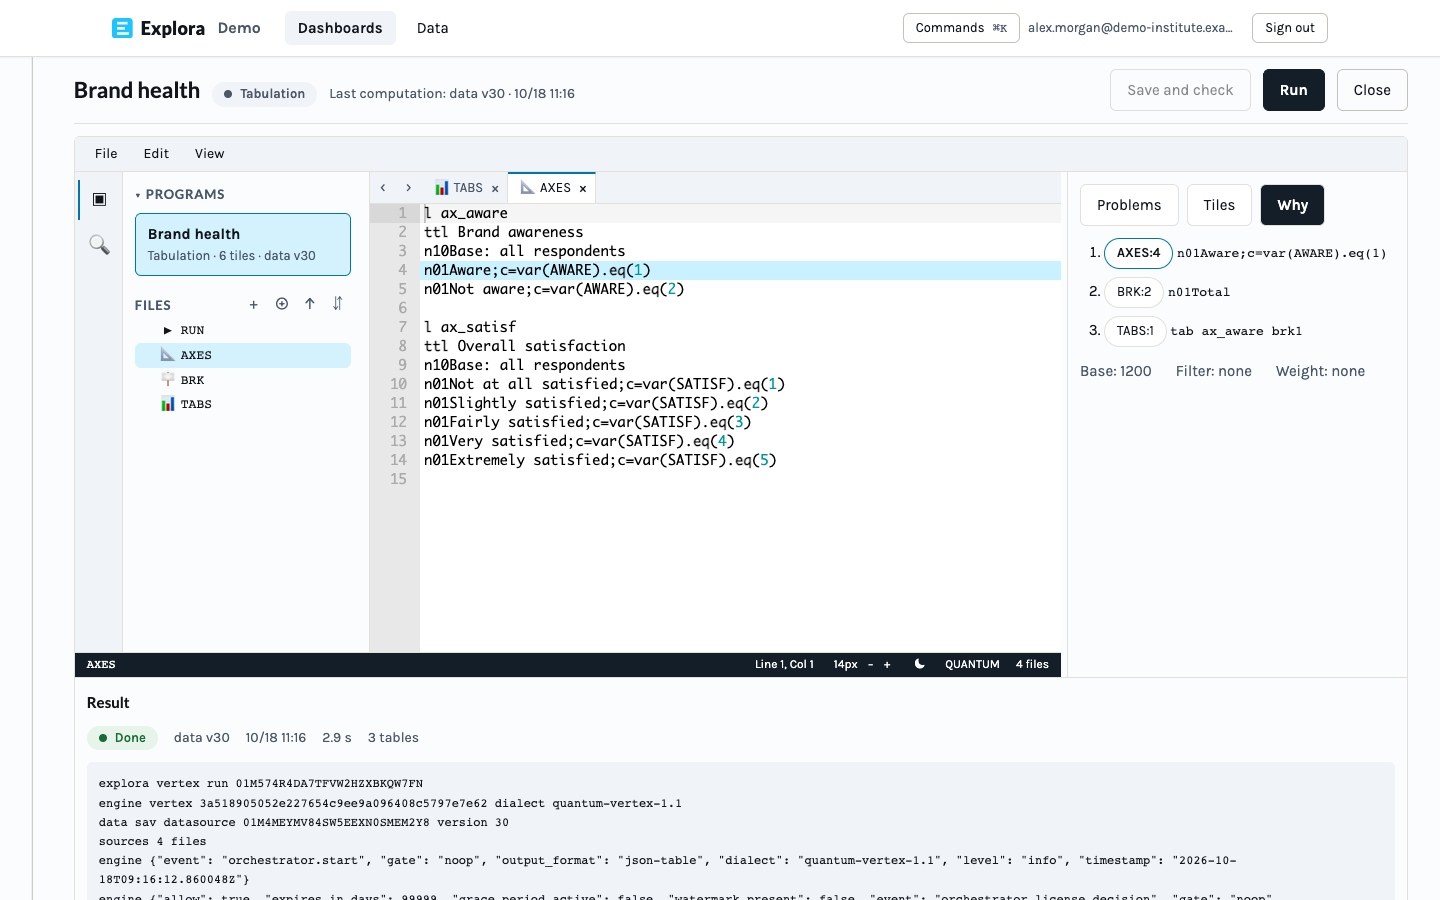This screenshot has width=1440, height=900.
Task: Collapse the PROGRAMS section
Action: pyautogui.click(x=180, y=194)
